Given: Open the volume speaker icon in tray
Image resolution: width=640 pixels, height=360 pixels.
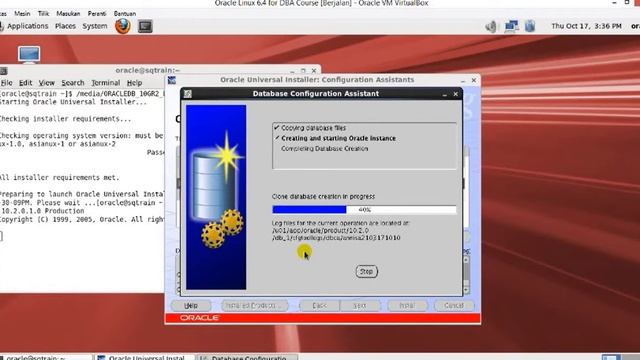Looking at the screenshot, I should (491, 27).
